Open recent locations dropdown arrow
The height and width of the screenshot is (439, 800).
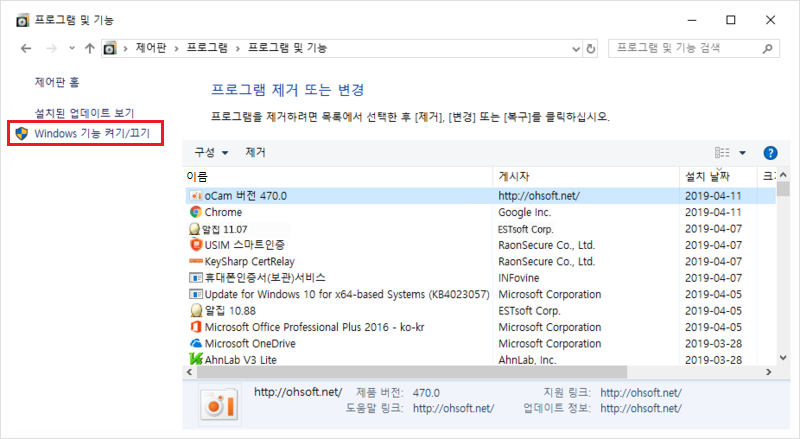point(72,48)
